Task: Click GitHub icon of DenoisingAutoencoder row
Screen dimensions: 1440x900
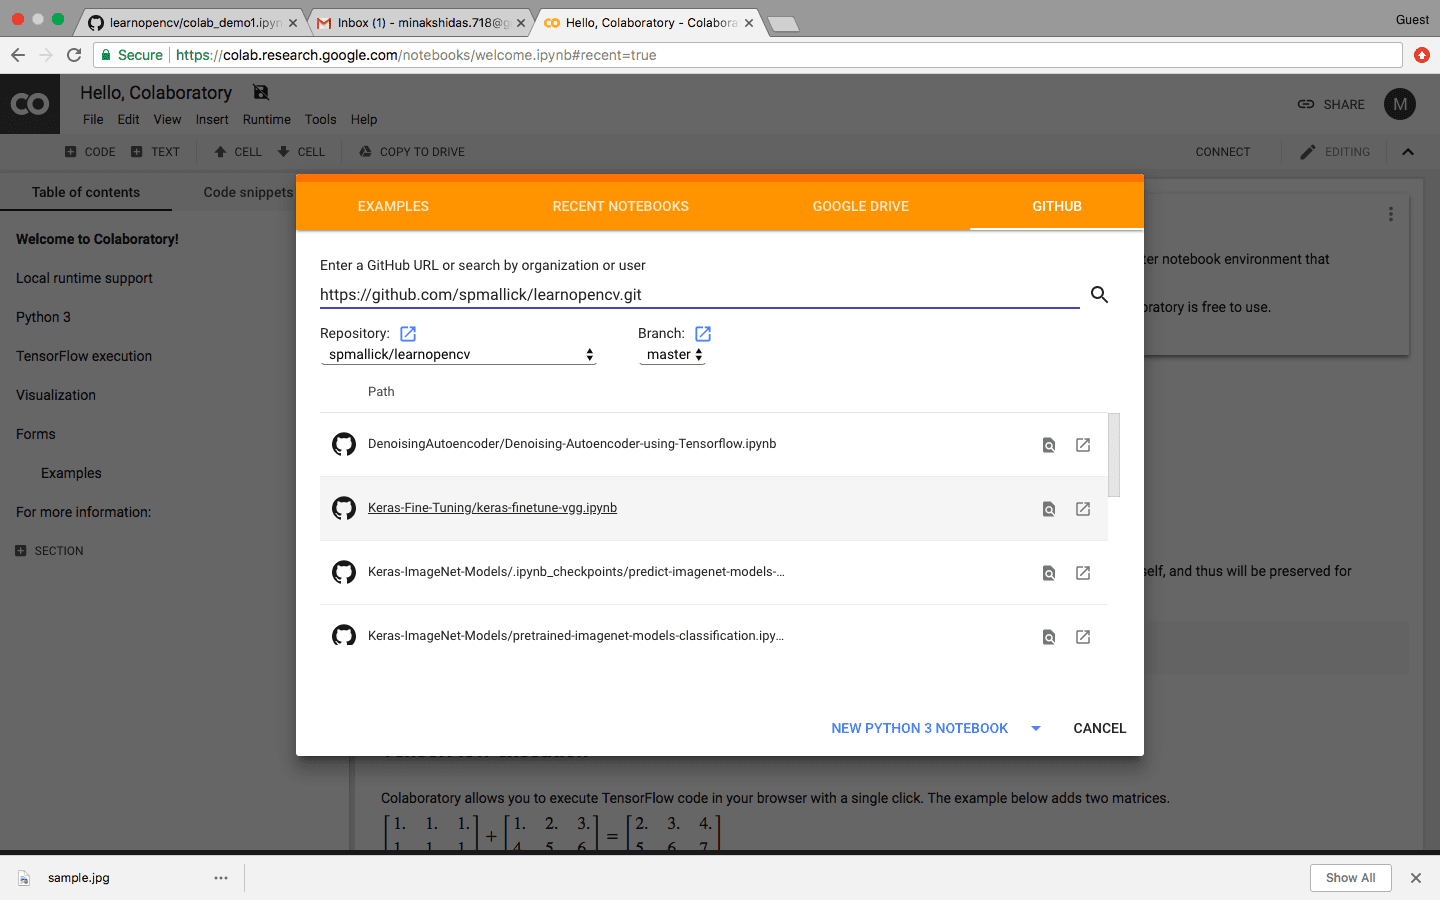Action: point(344,444)
